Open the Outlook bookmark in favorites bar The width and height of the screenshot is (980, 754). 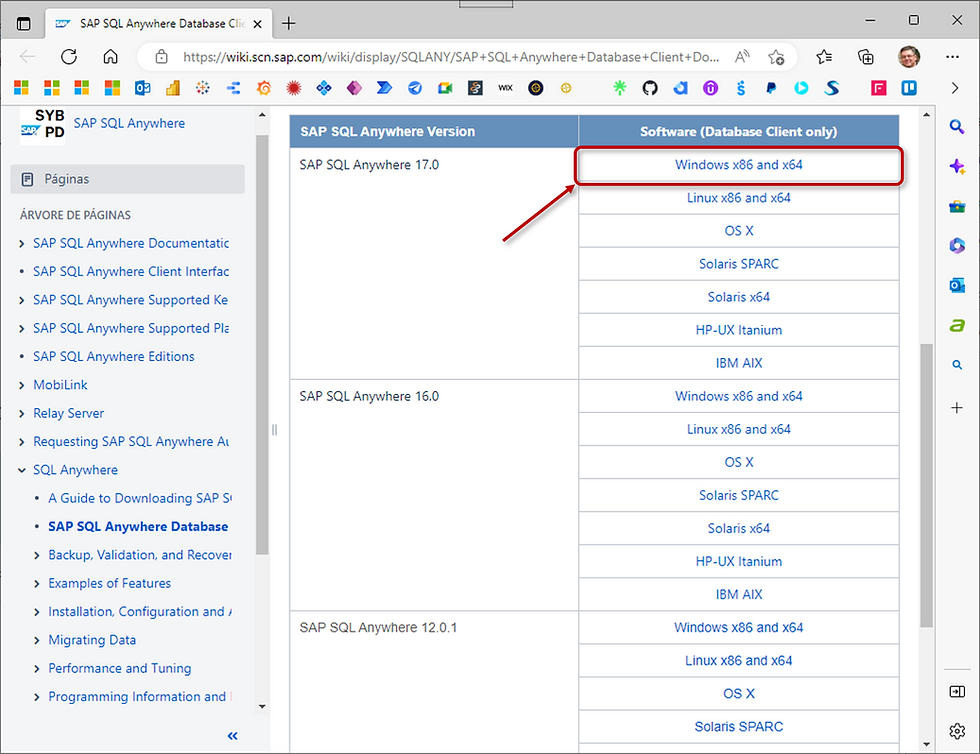tap(142, 88)
